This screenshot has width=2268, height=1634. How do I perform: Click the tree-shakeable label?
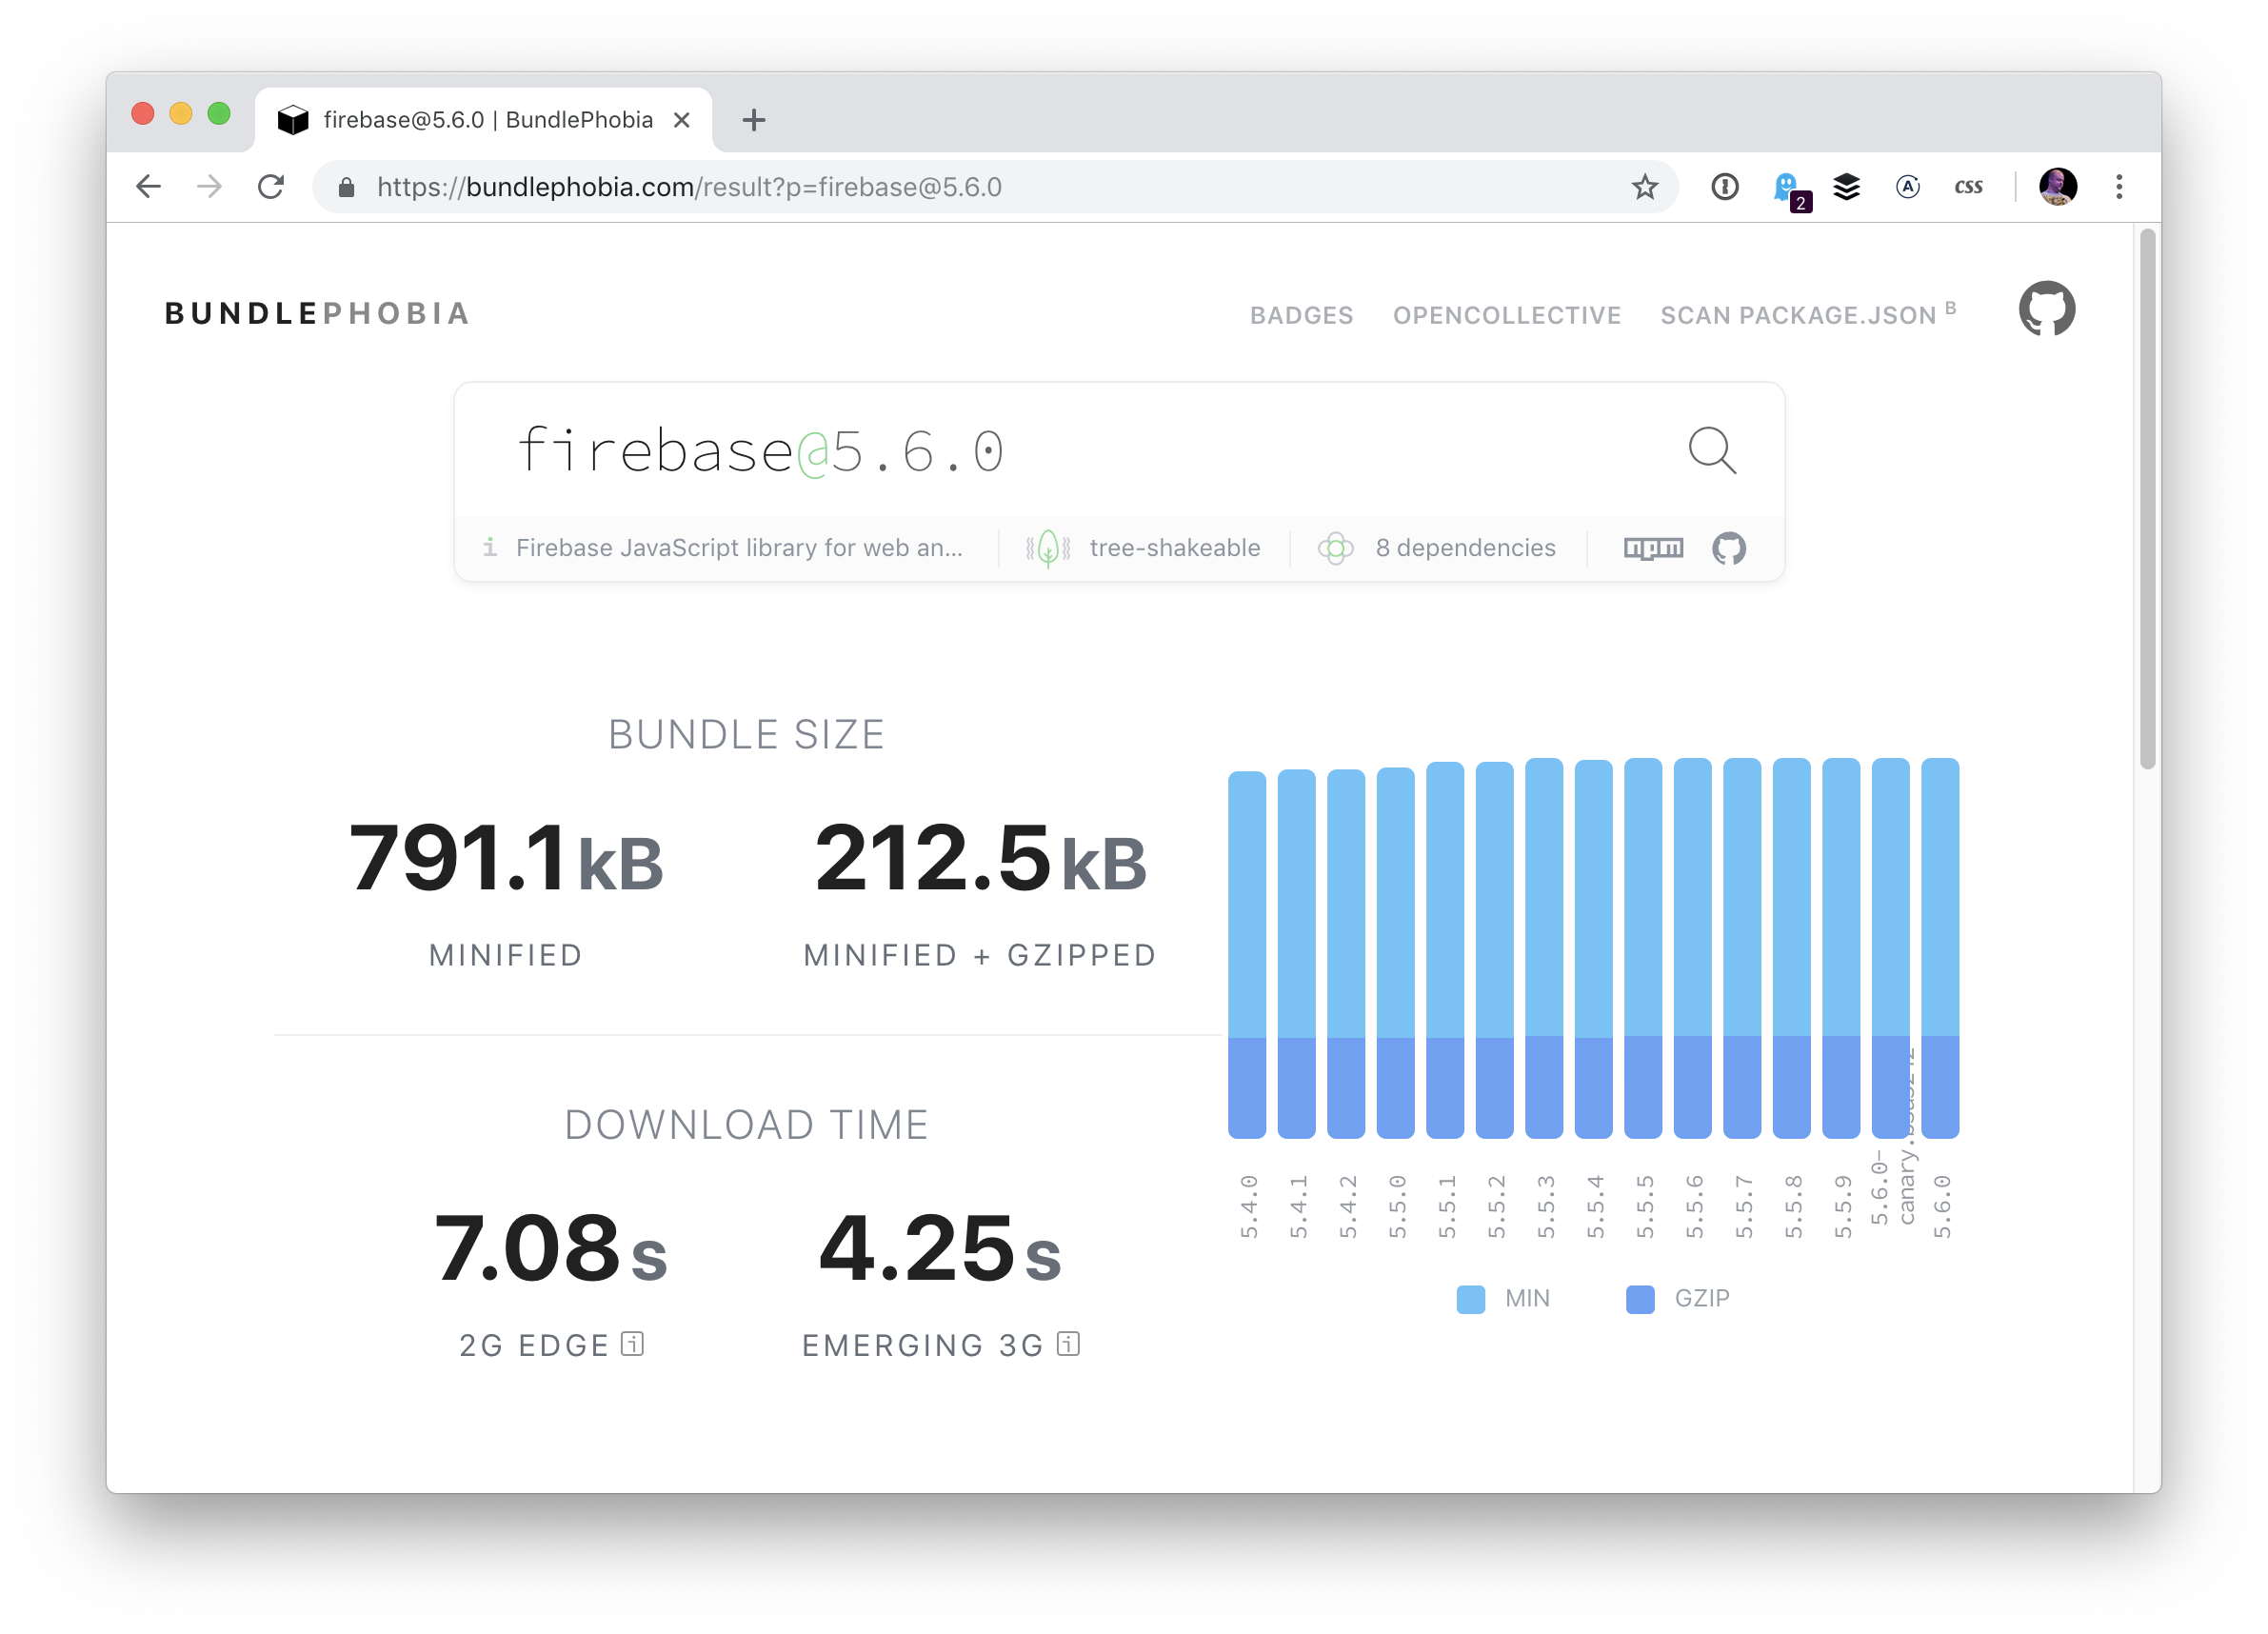pos(1174,548)
